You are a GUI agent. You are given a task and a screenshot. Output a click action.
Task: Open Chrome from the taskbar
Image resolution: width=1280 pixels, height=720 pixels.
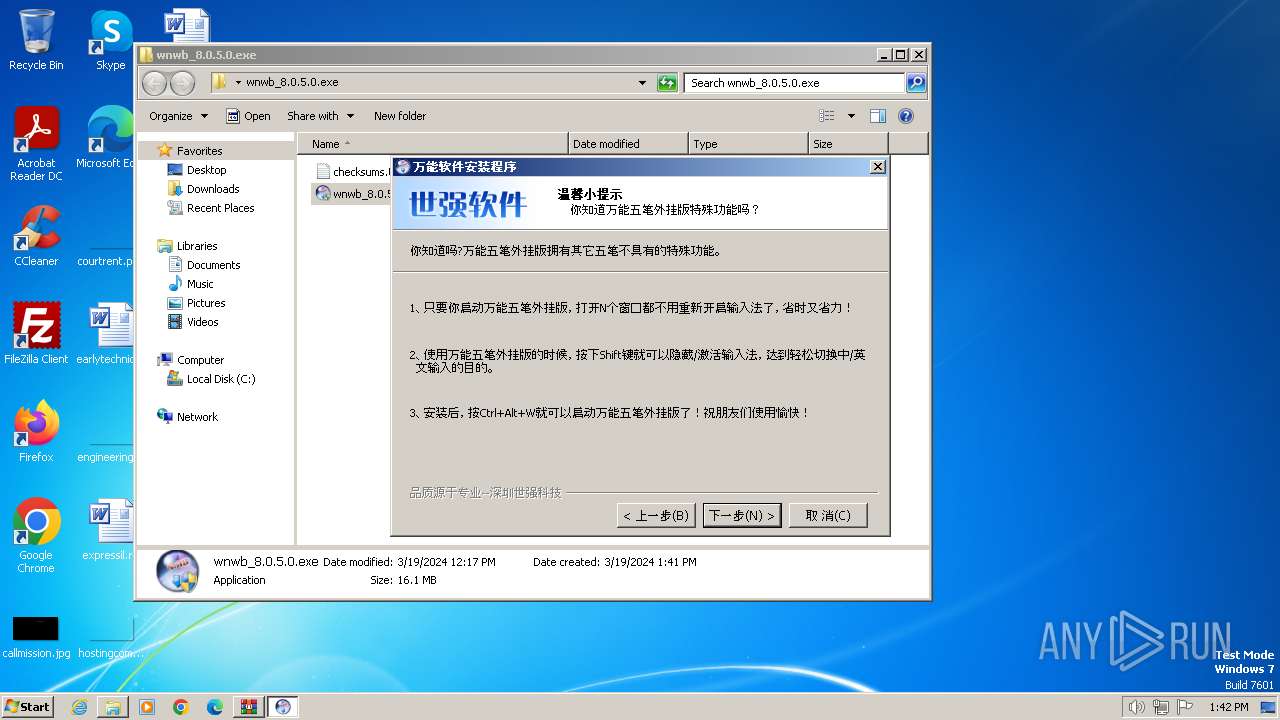pos(181,707)
